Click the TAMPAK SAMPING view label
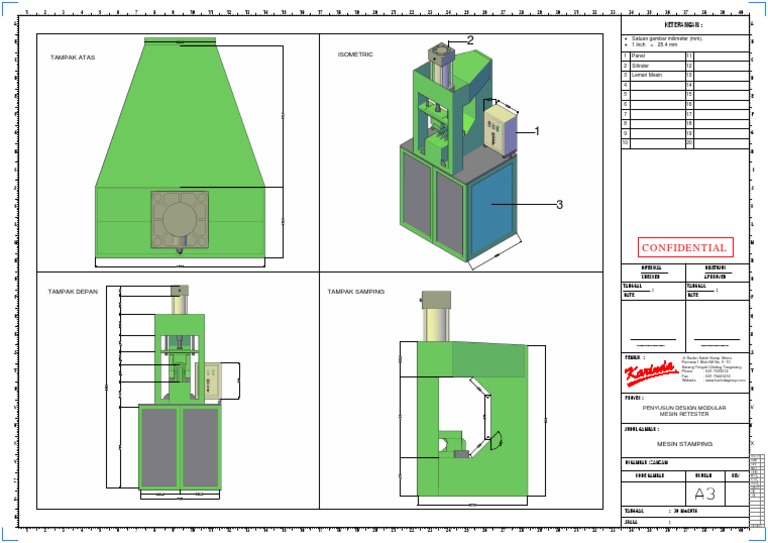The height and width of the screenshot is (543, 768). 356,291
